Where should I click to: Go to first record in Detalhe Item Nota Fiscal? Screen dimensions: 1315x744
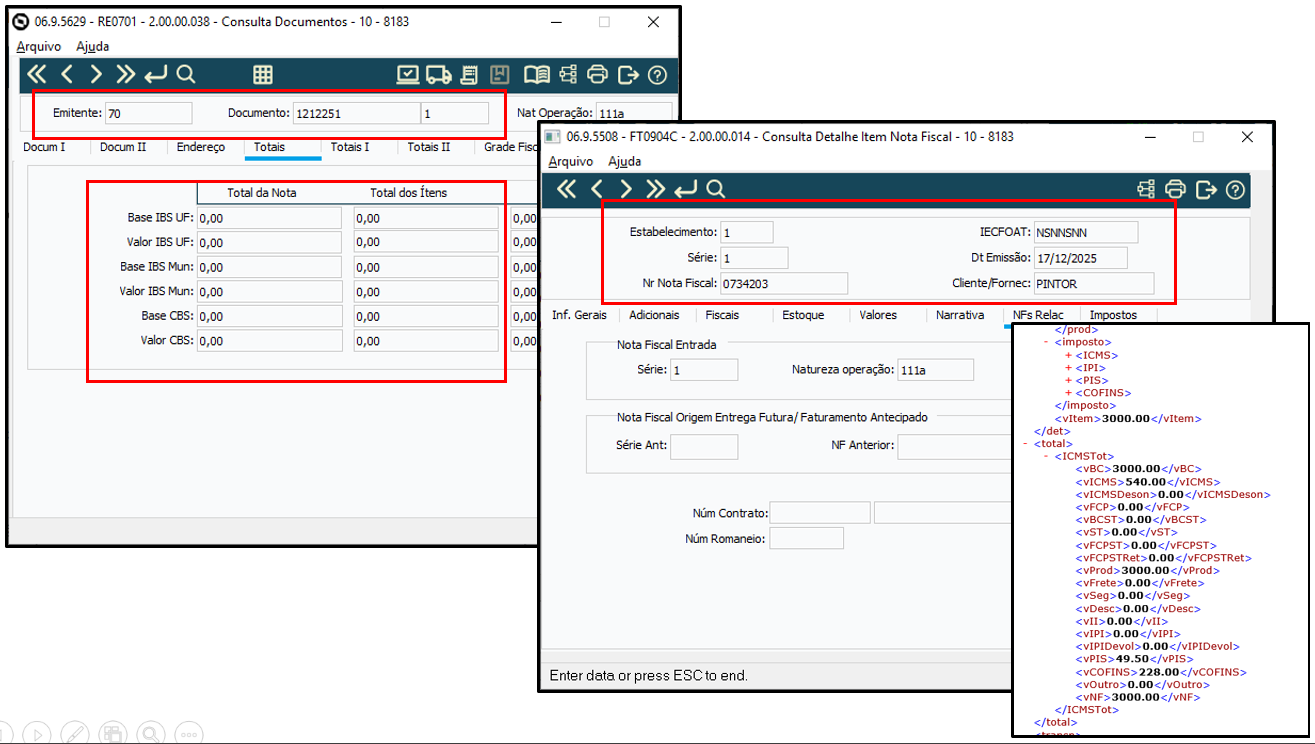567,189
